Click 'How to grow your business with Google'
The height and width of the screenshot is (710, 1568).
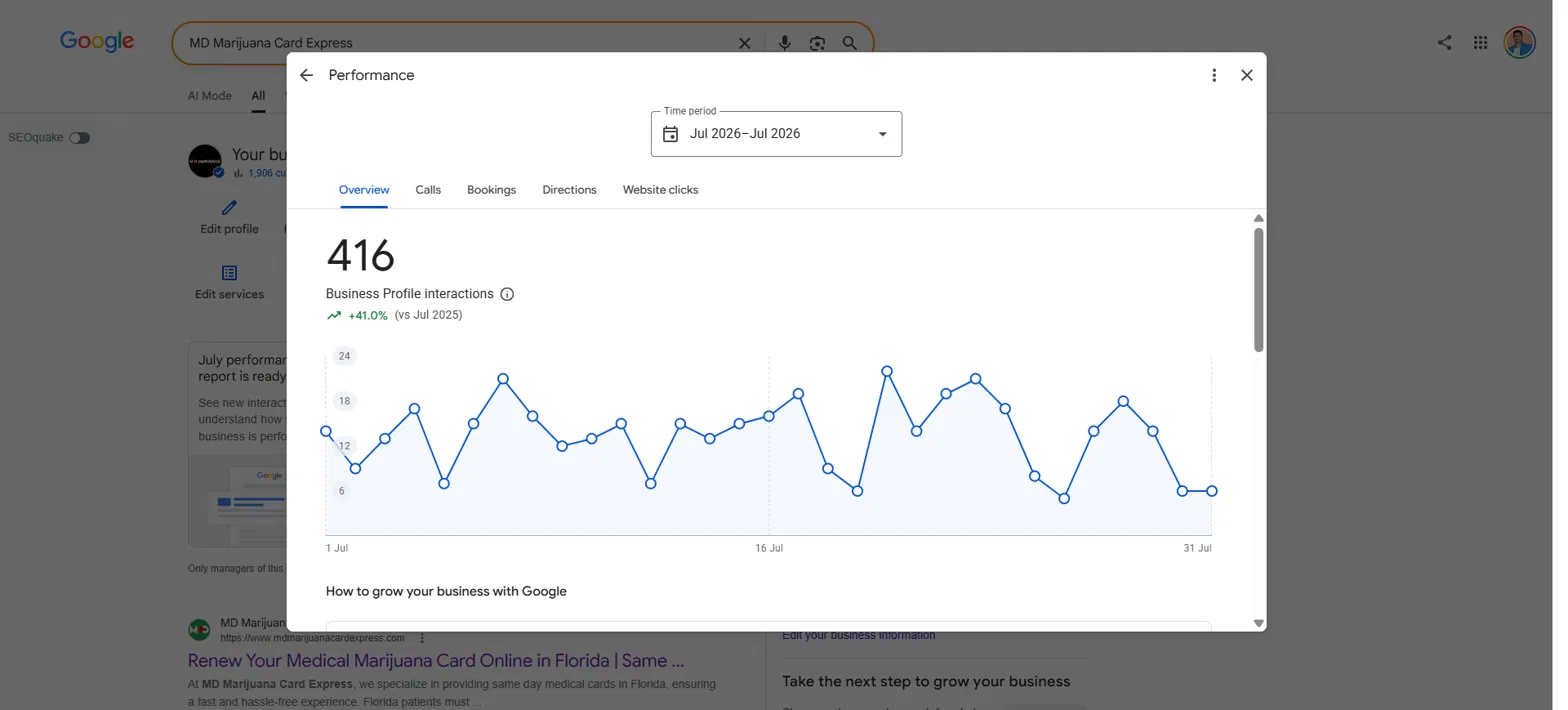(446, 591)
